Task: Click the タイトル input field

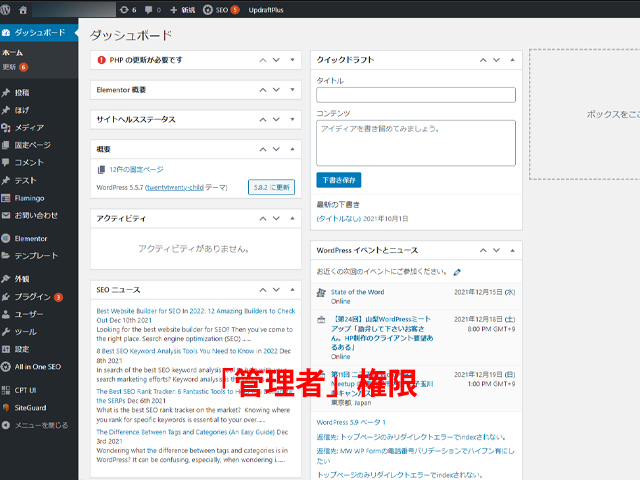Action: pos(416,95)
